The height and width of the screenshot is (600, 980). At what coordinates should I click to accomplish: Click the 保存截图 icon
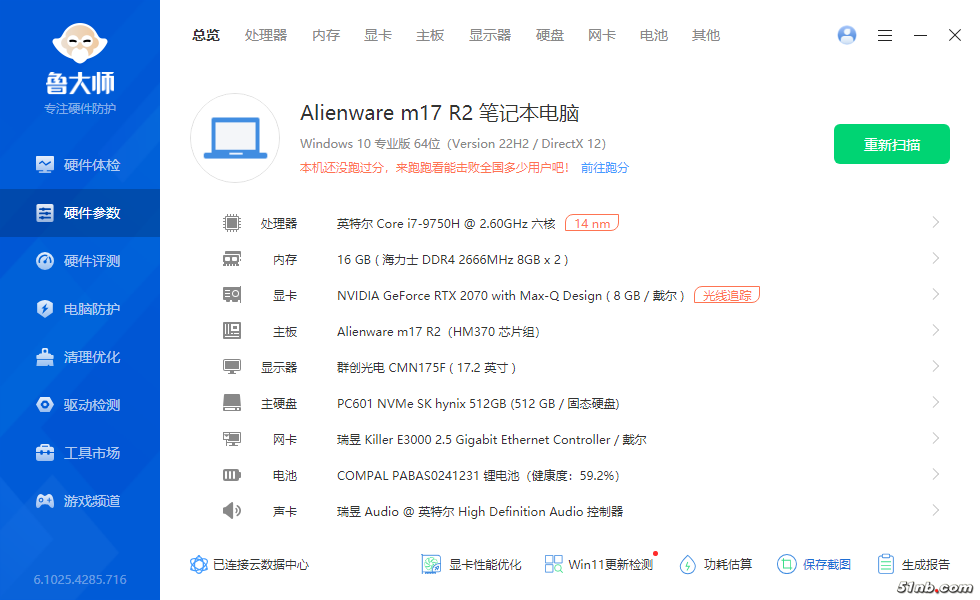tap(787, 564)
